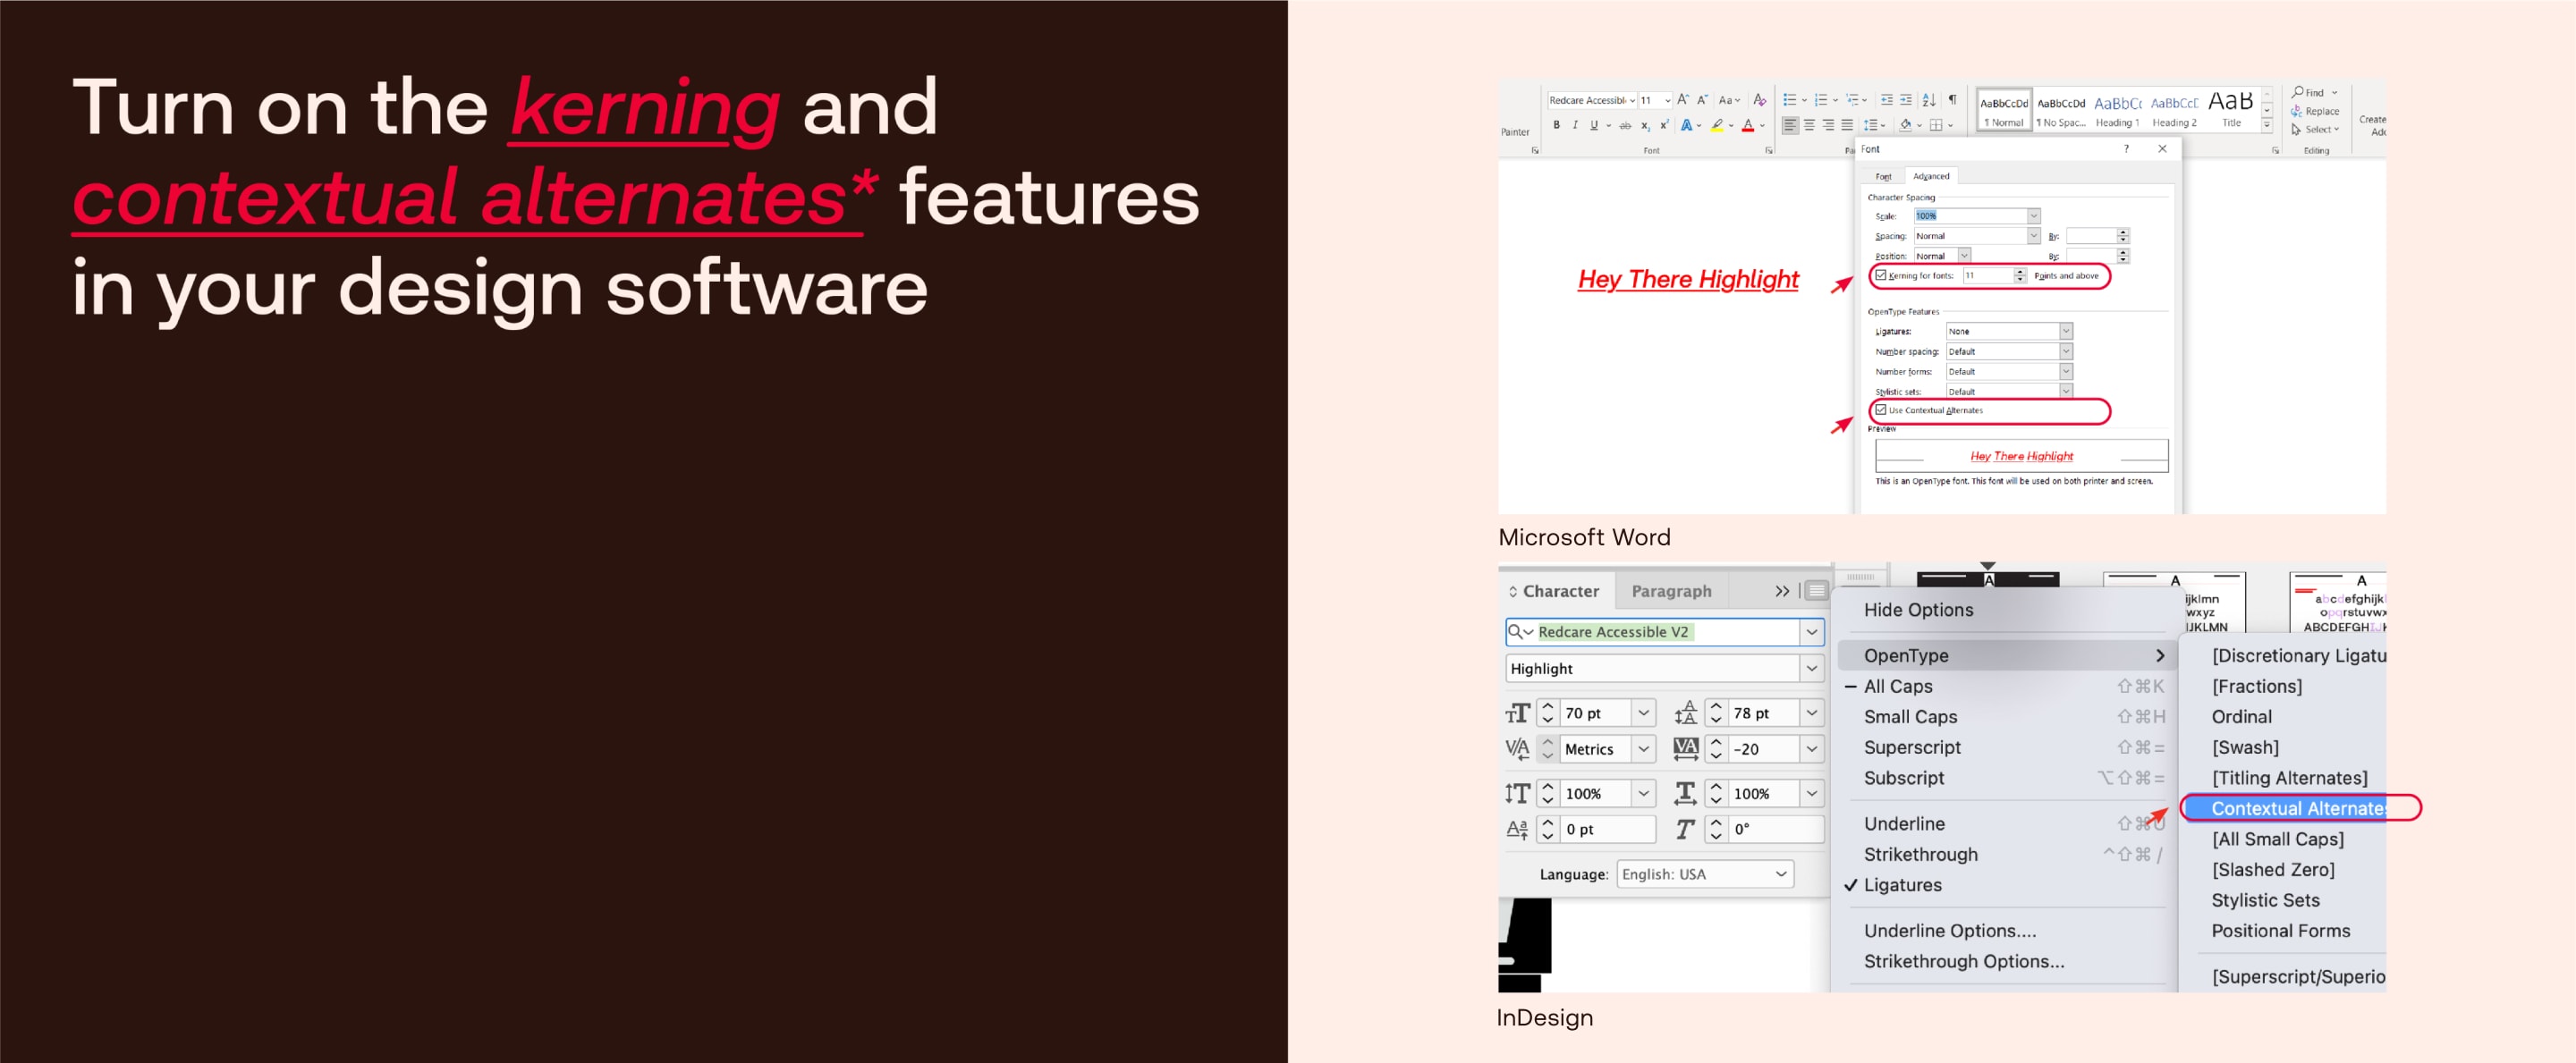This screenshot has height=1063, width=2576.
Task: Apply Superscript in Word ribbon
Action: tap(1665, 125)
